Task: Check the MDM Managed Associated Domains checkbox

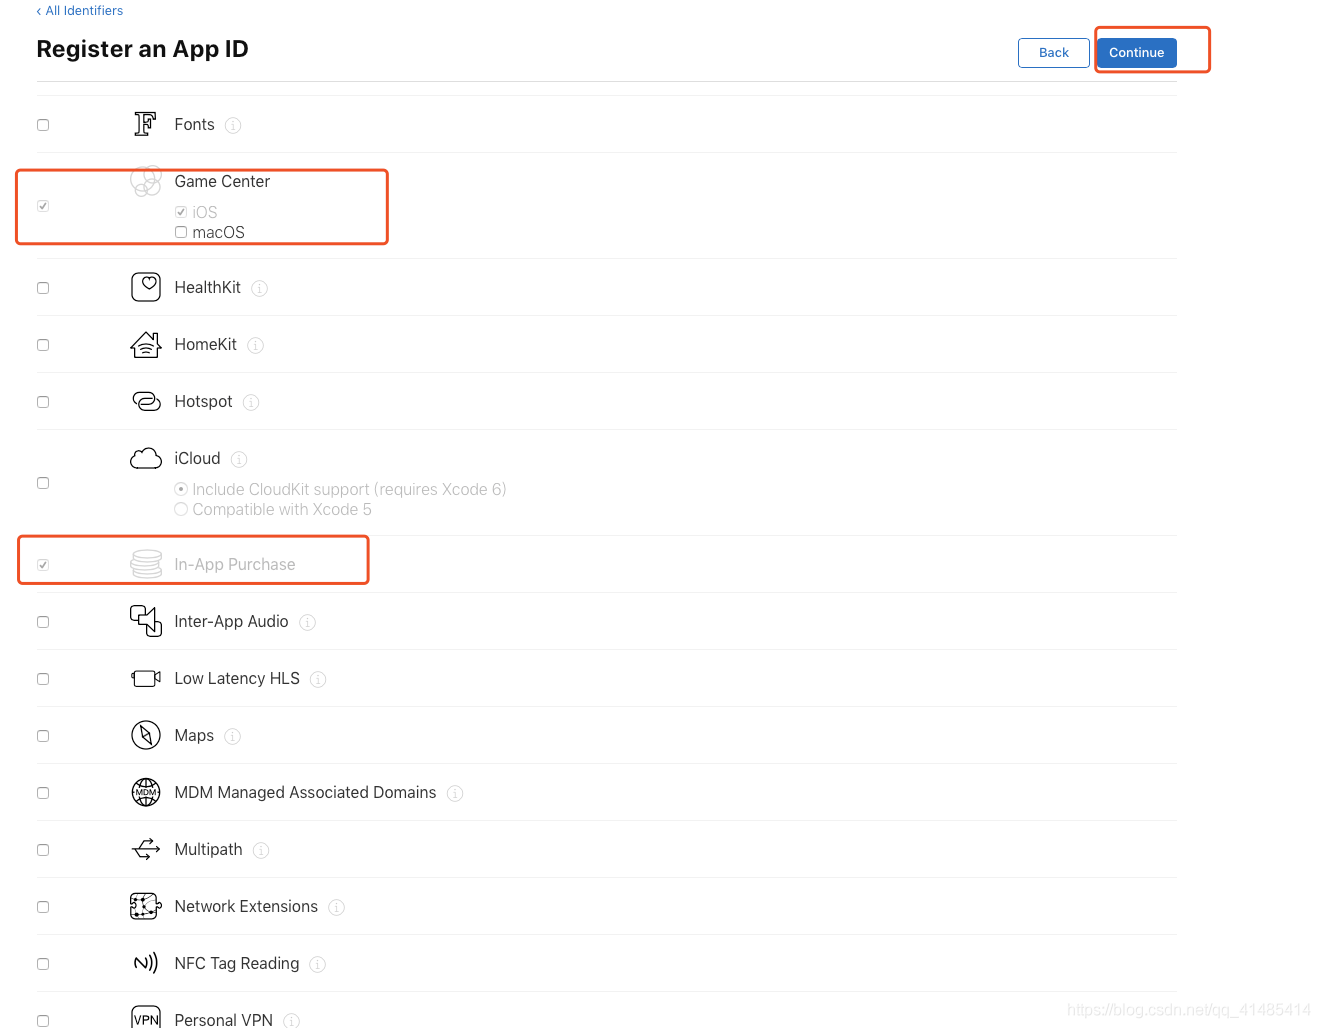Action: (43, 793)
